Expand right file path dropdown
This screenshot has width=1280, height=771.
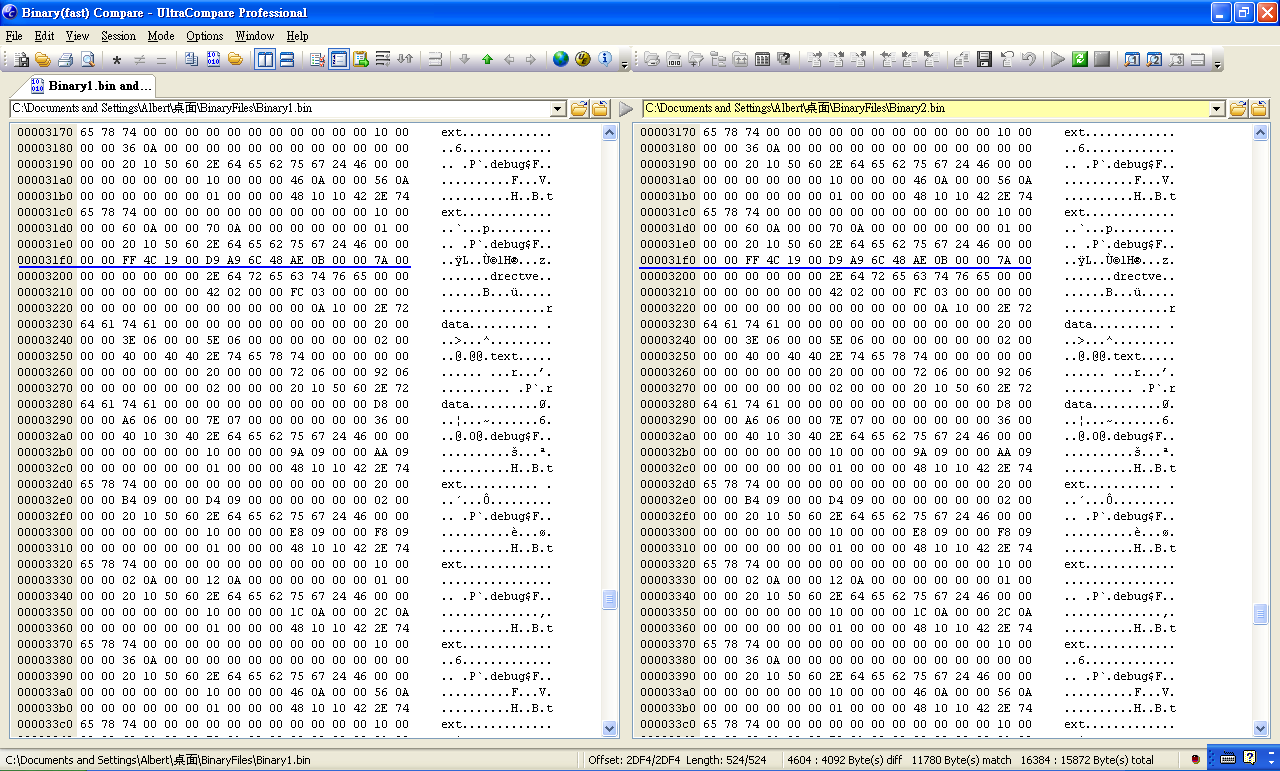coord(1217,109)
